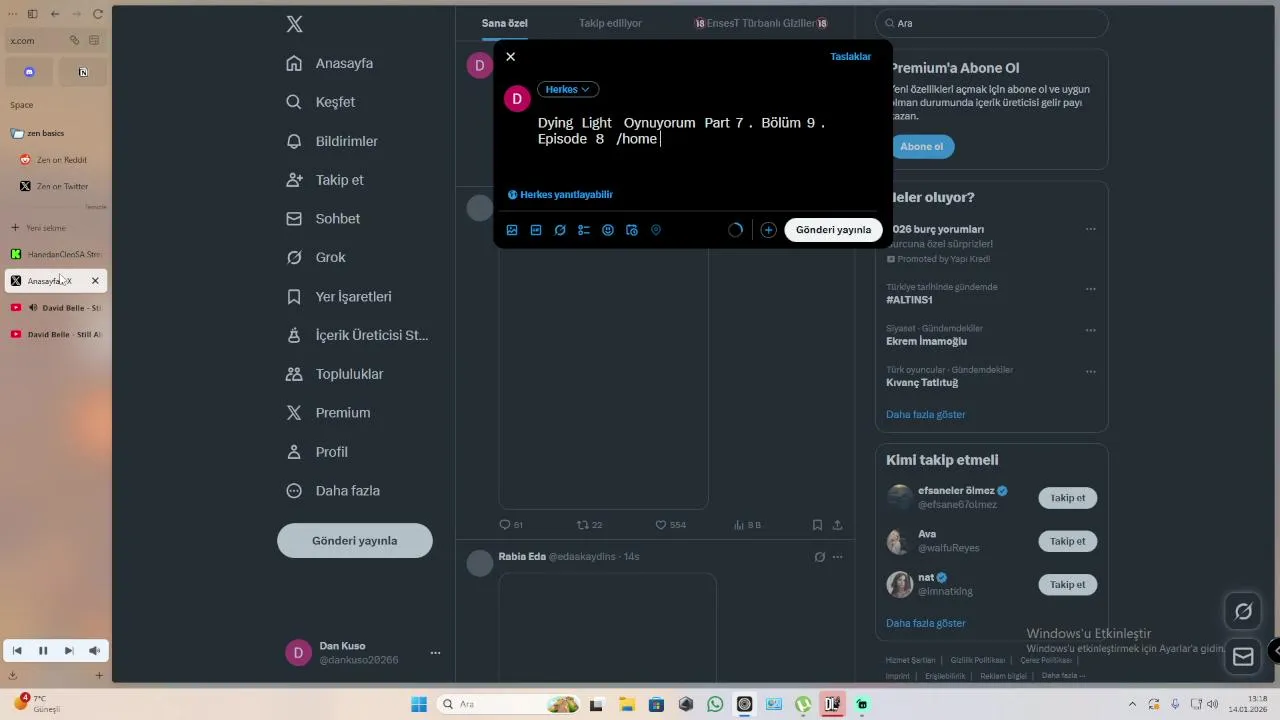This screenshot has height=720, width=1280.
Task: Open Profil page
Action: 317,452
